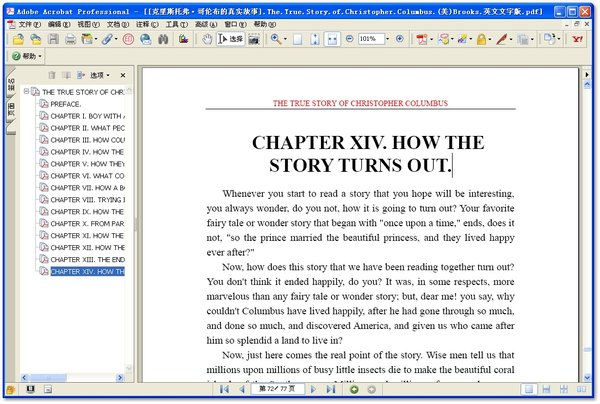Switch to Facing pages layout
600x404 pixels.
pos(581,389)
